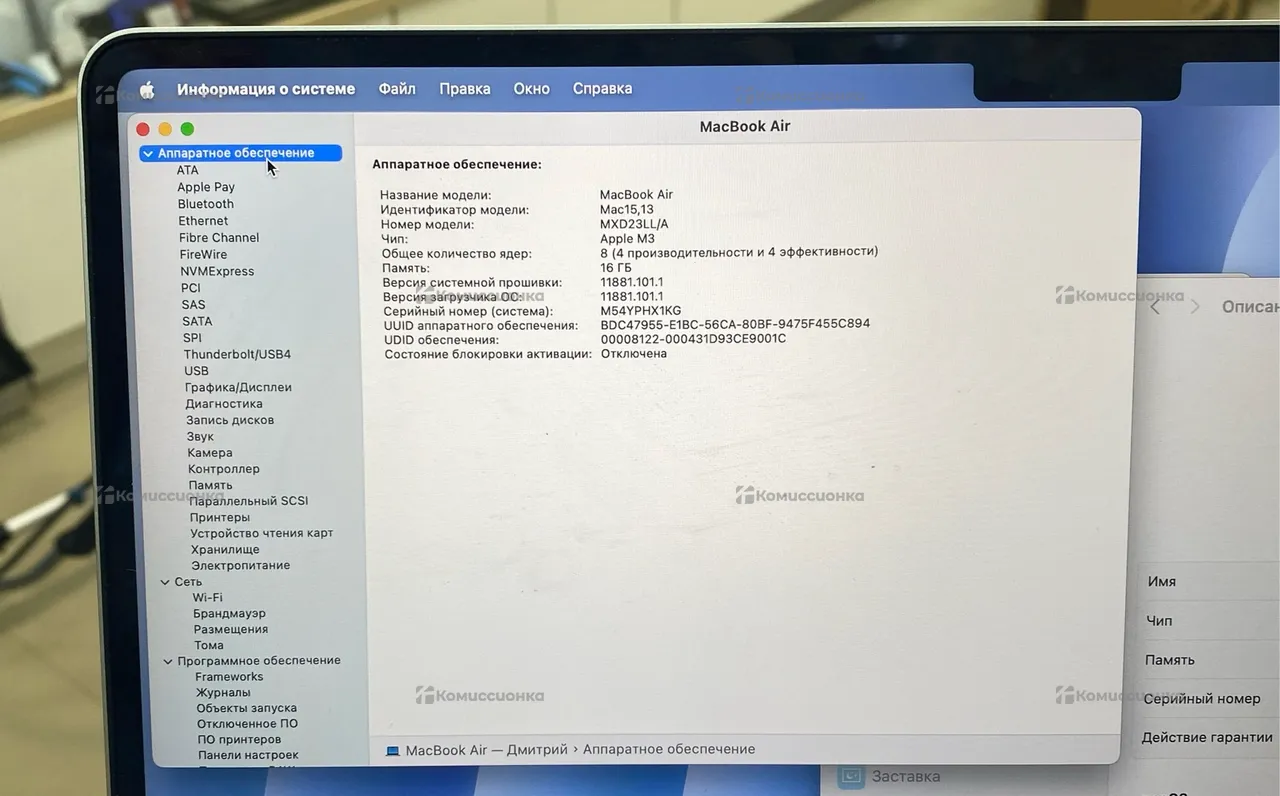The image size is (1280, 796).
Task: Click the 16 ГБ memory value
Action: (x=616, y=268)
